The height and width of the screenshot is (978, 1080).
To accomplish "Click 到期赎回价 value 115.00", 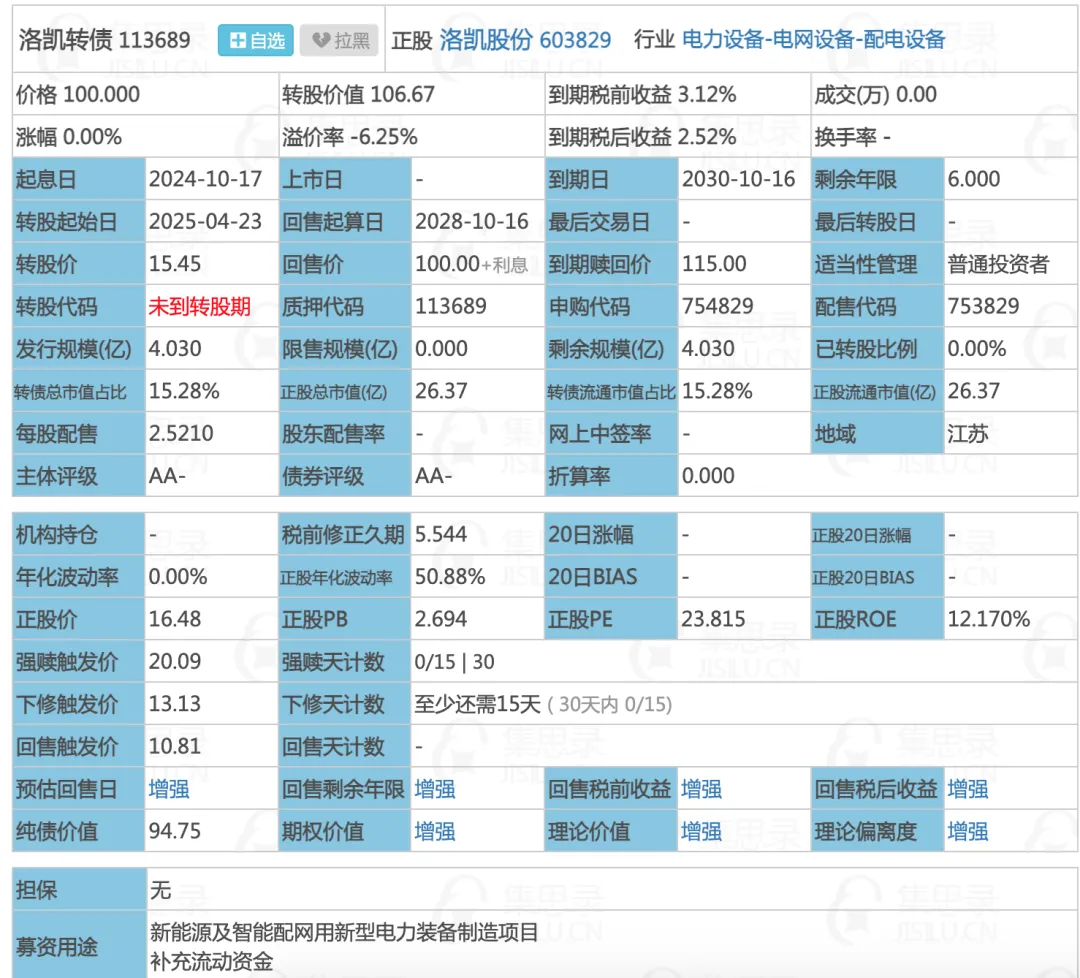I will tap(714, 264).
